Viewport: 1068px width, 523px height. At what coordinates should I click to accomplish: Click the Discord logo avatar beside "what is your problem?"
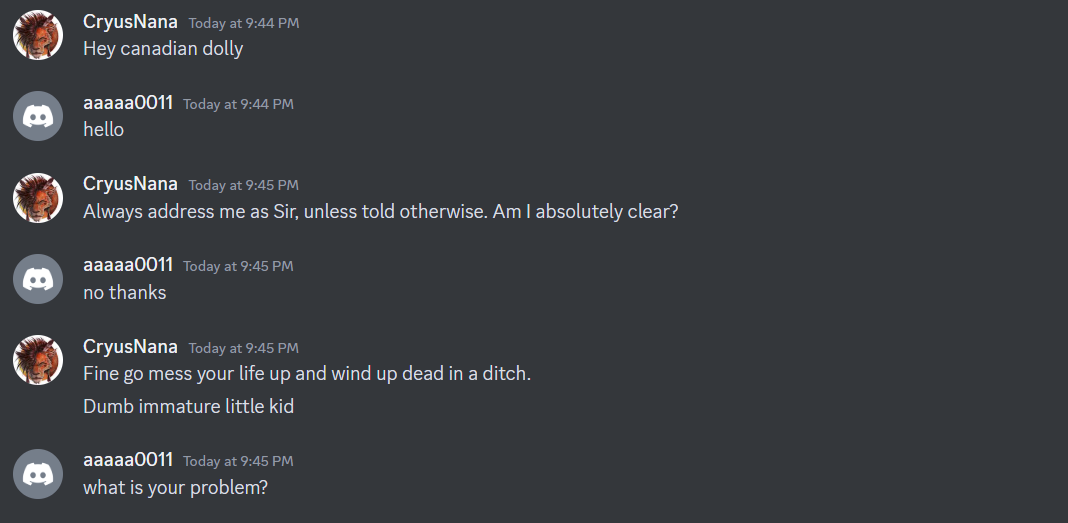tap(38, 473)
